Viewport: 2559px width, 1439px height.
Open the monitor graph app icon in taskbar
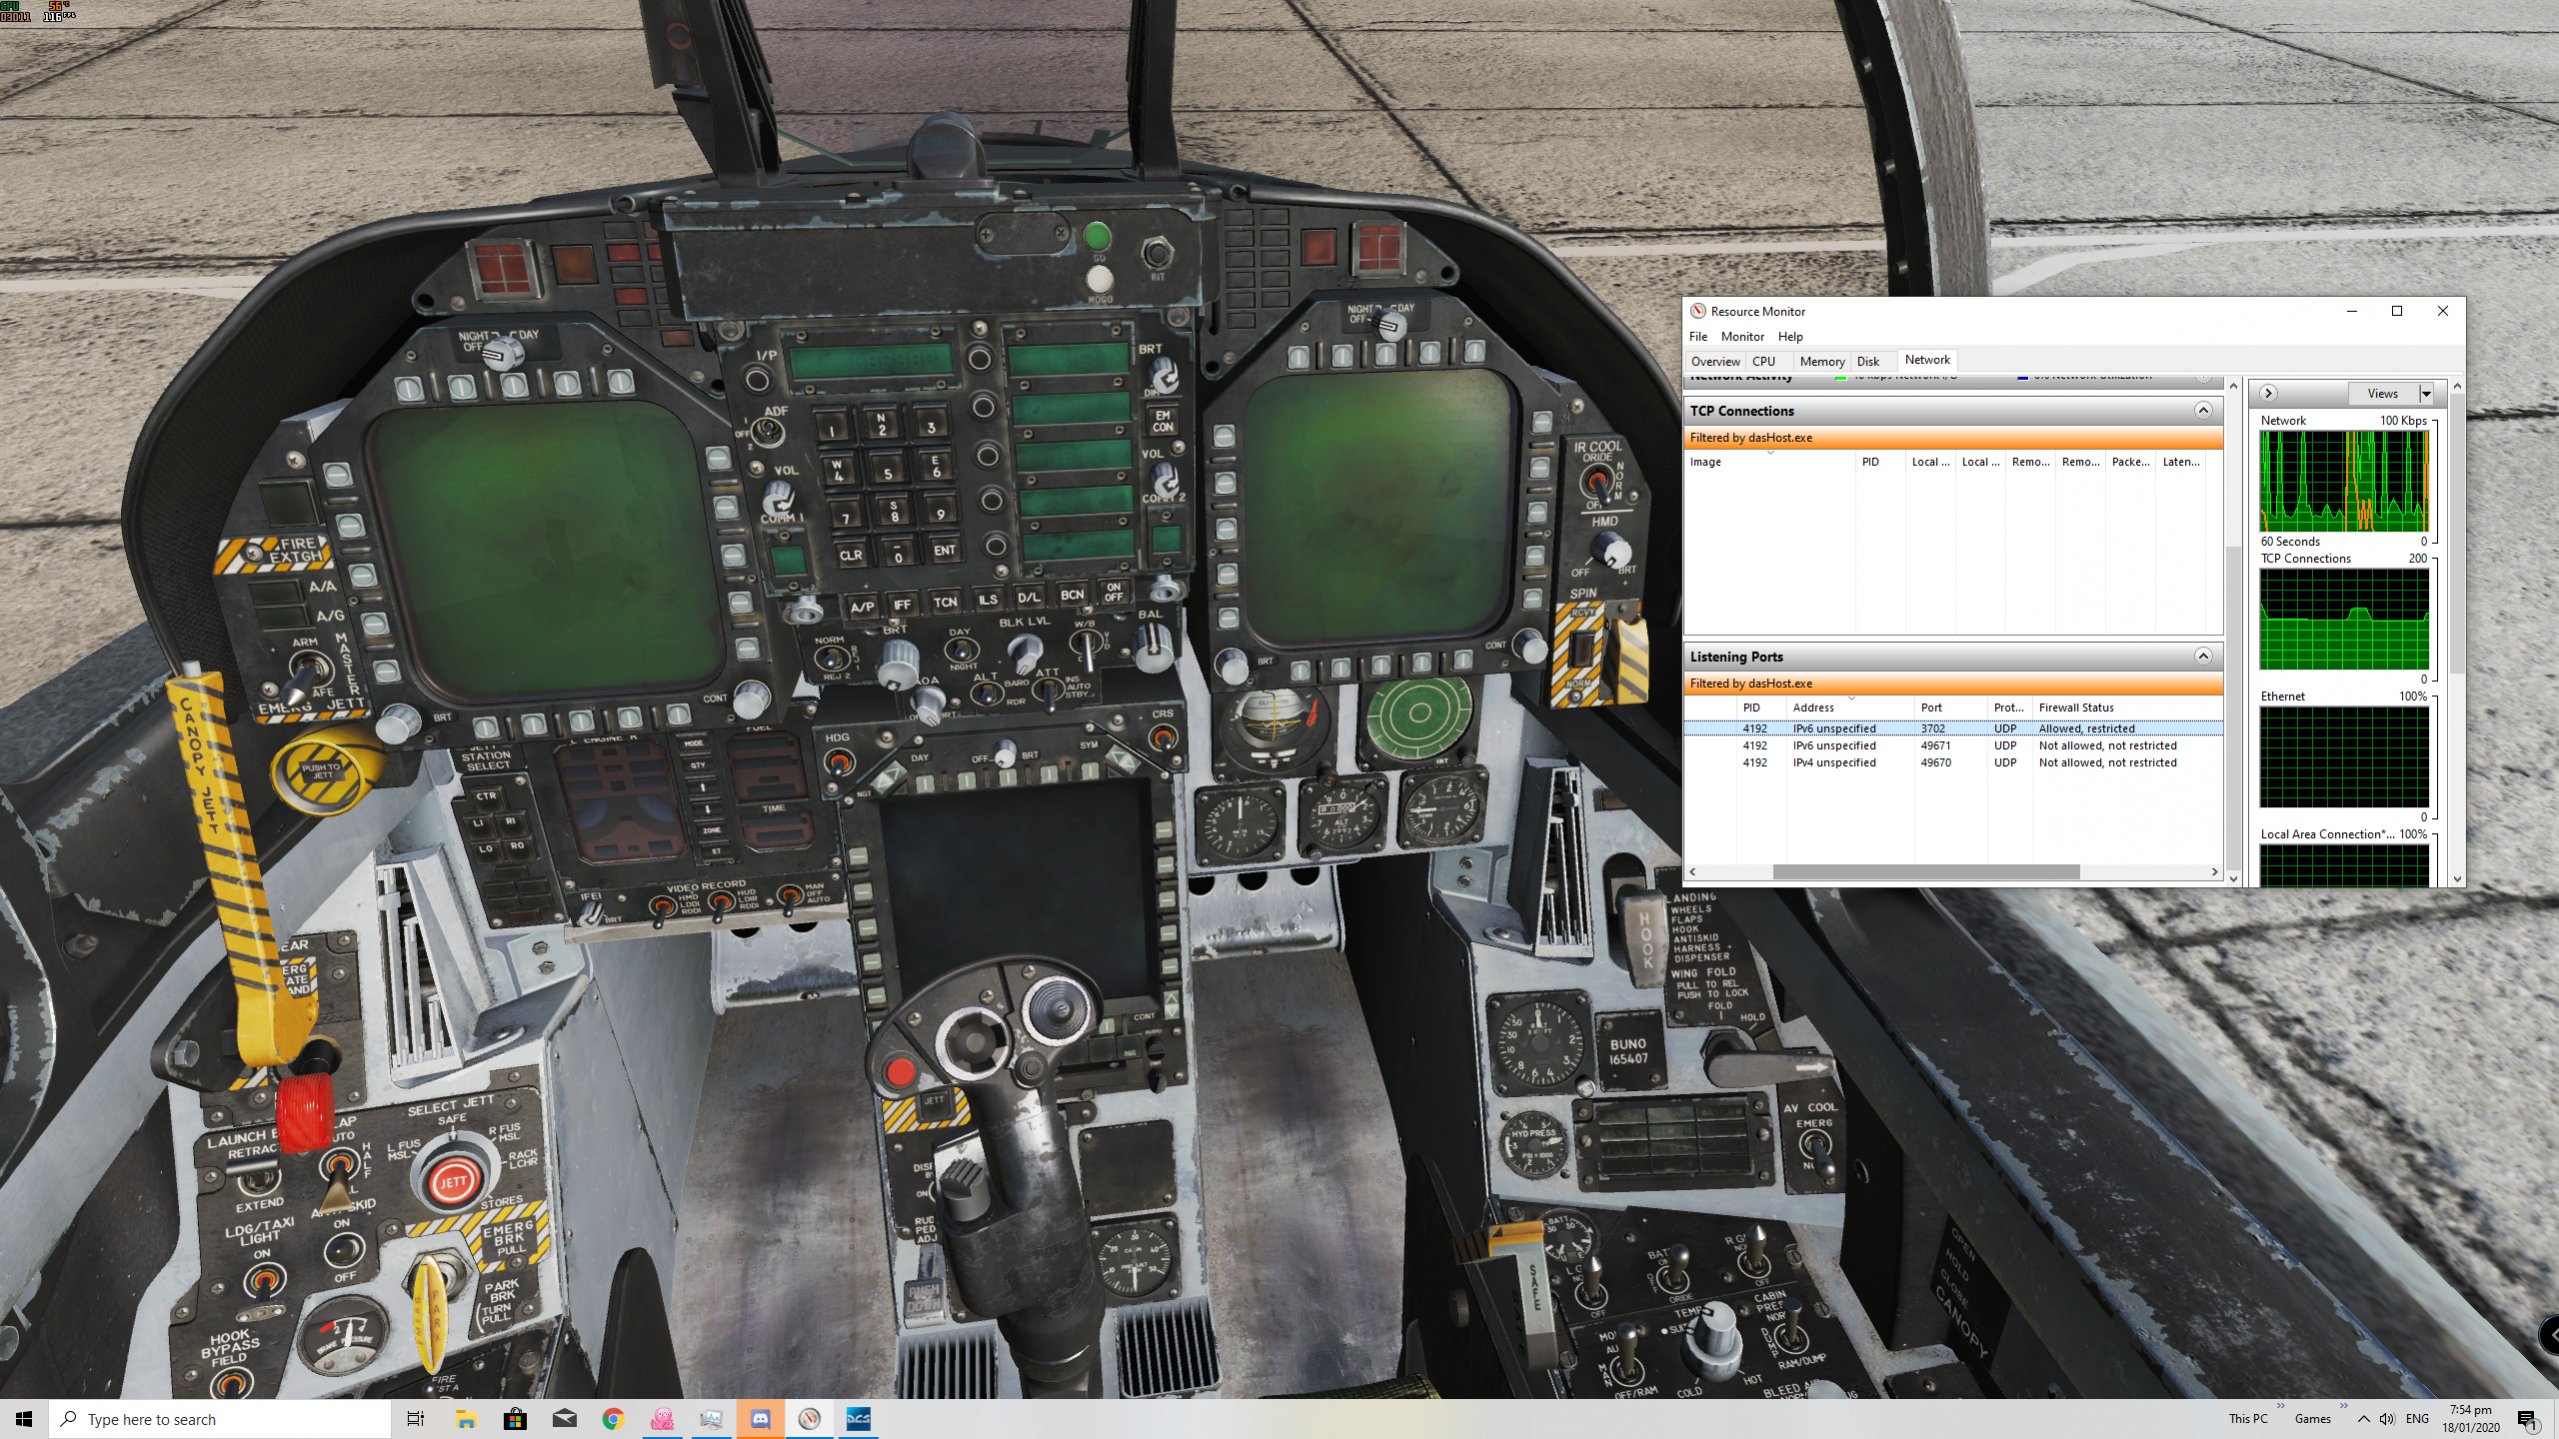pos(711,1419)
